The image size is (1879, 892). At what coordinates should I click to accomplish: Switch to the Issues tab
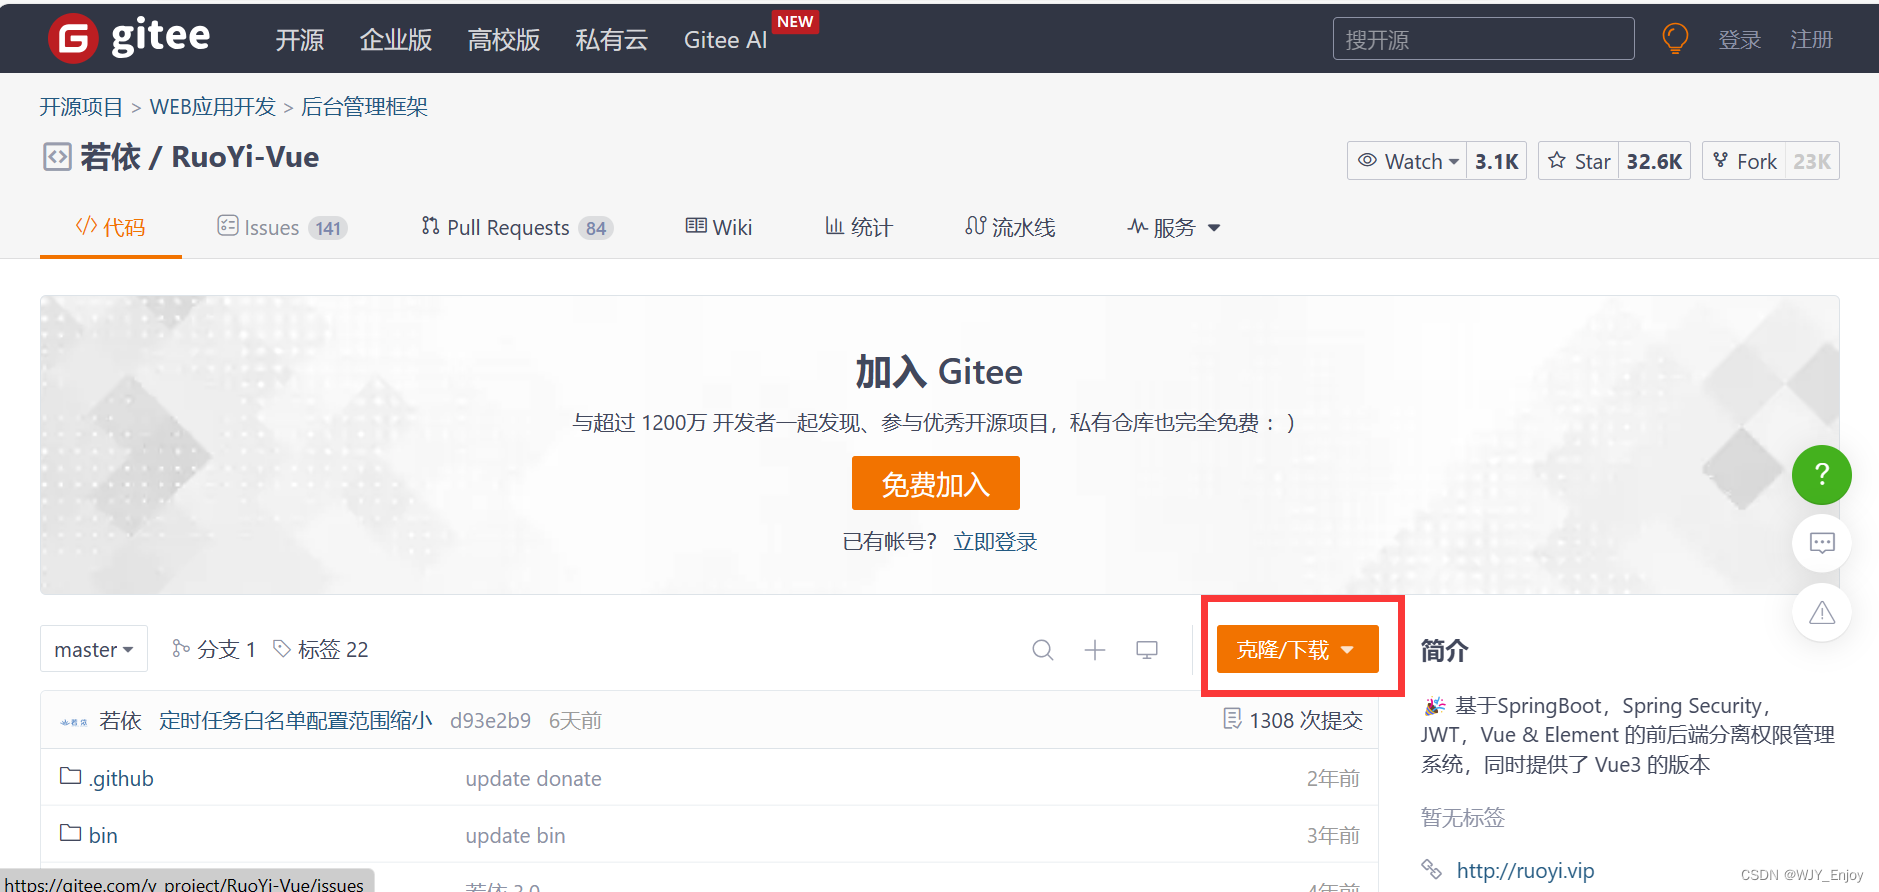click(282, 228)
